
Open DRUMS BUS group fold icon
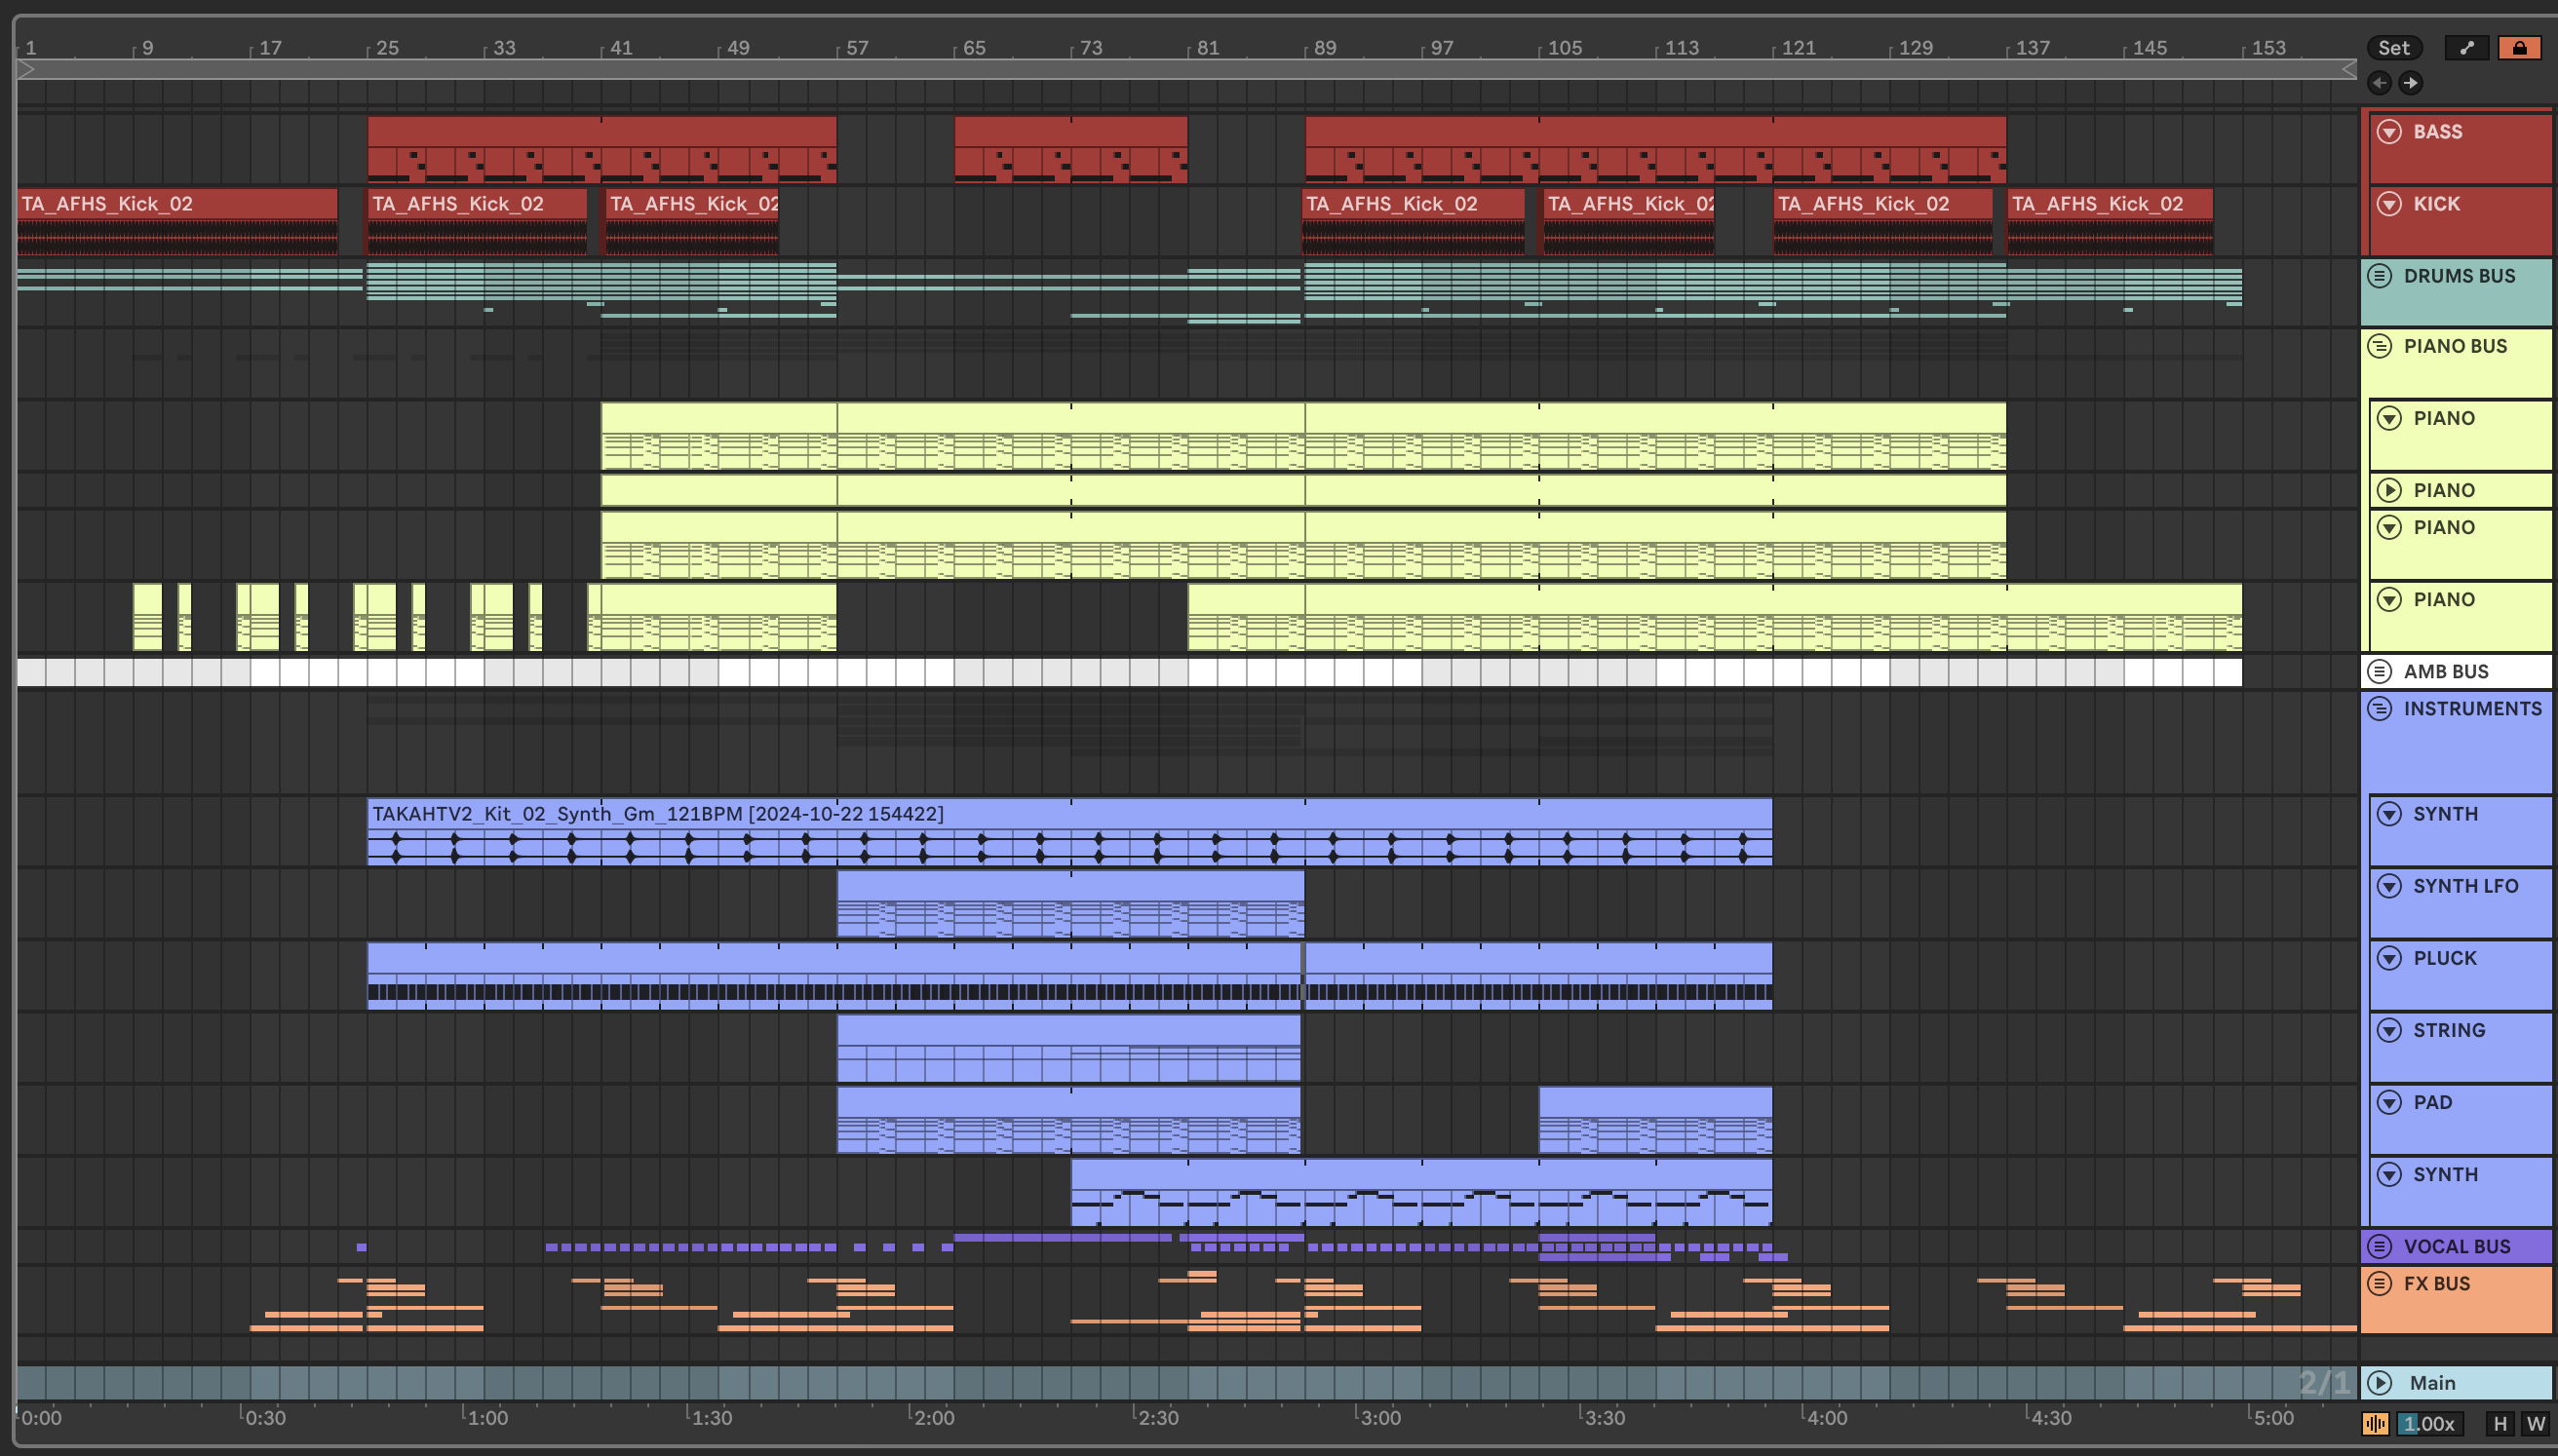(2380, 276)
